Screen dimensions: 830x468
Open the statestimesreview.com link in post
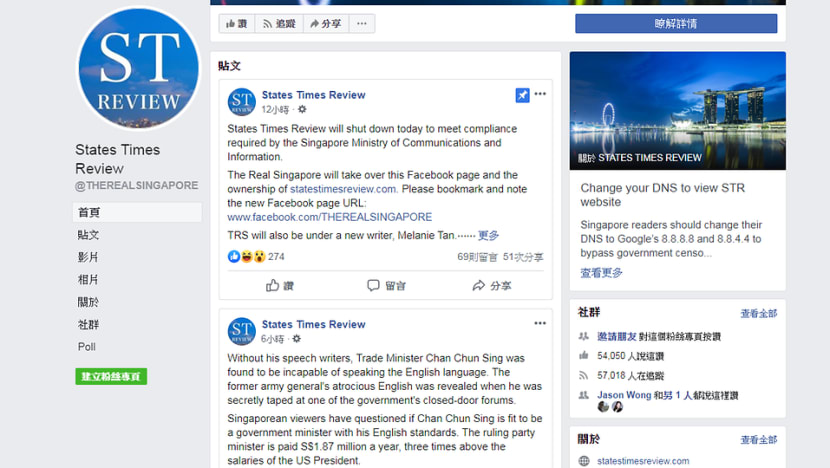click(x=343, y=189)
